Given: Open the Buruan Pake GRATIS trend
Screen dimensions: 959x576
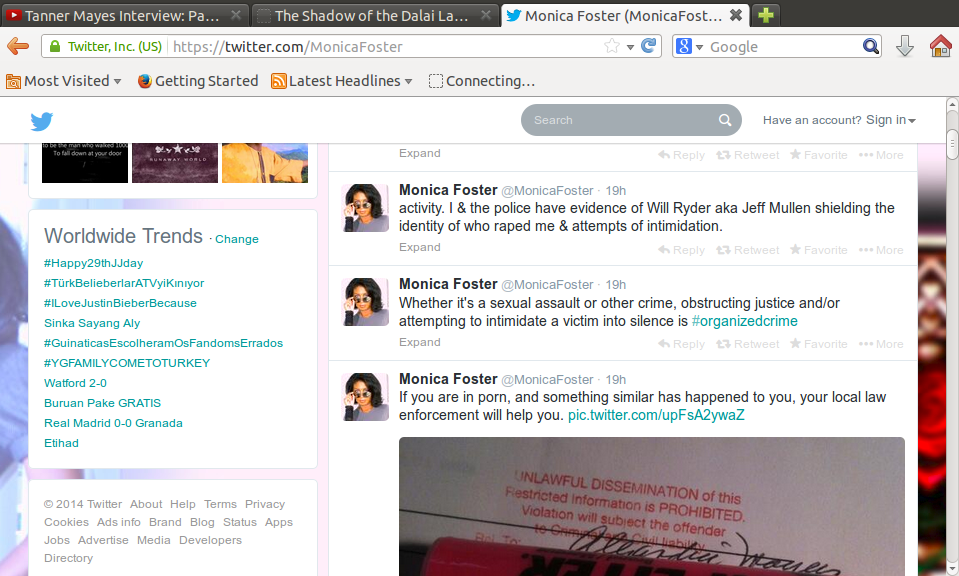Looking at the screenshot, I should click(102, 403).
